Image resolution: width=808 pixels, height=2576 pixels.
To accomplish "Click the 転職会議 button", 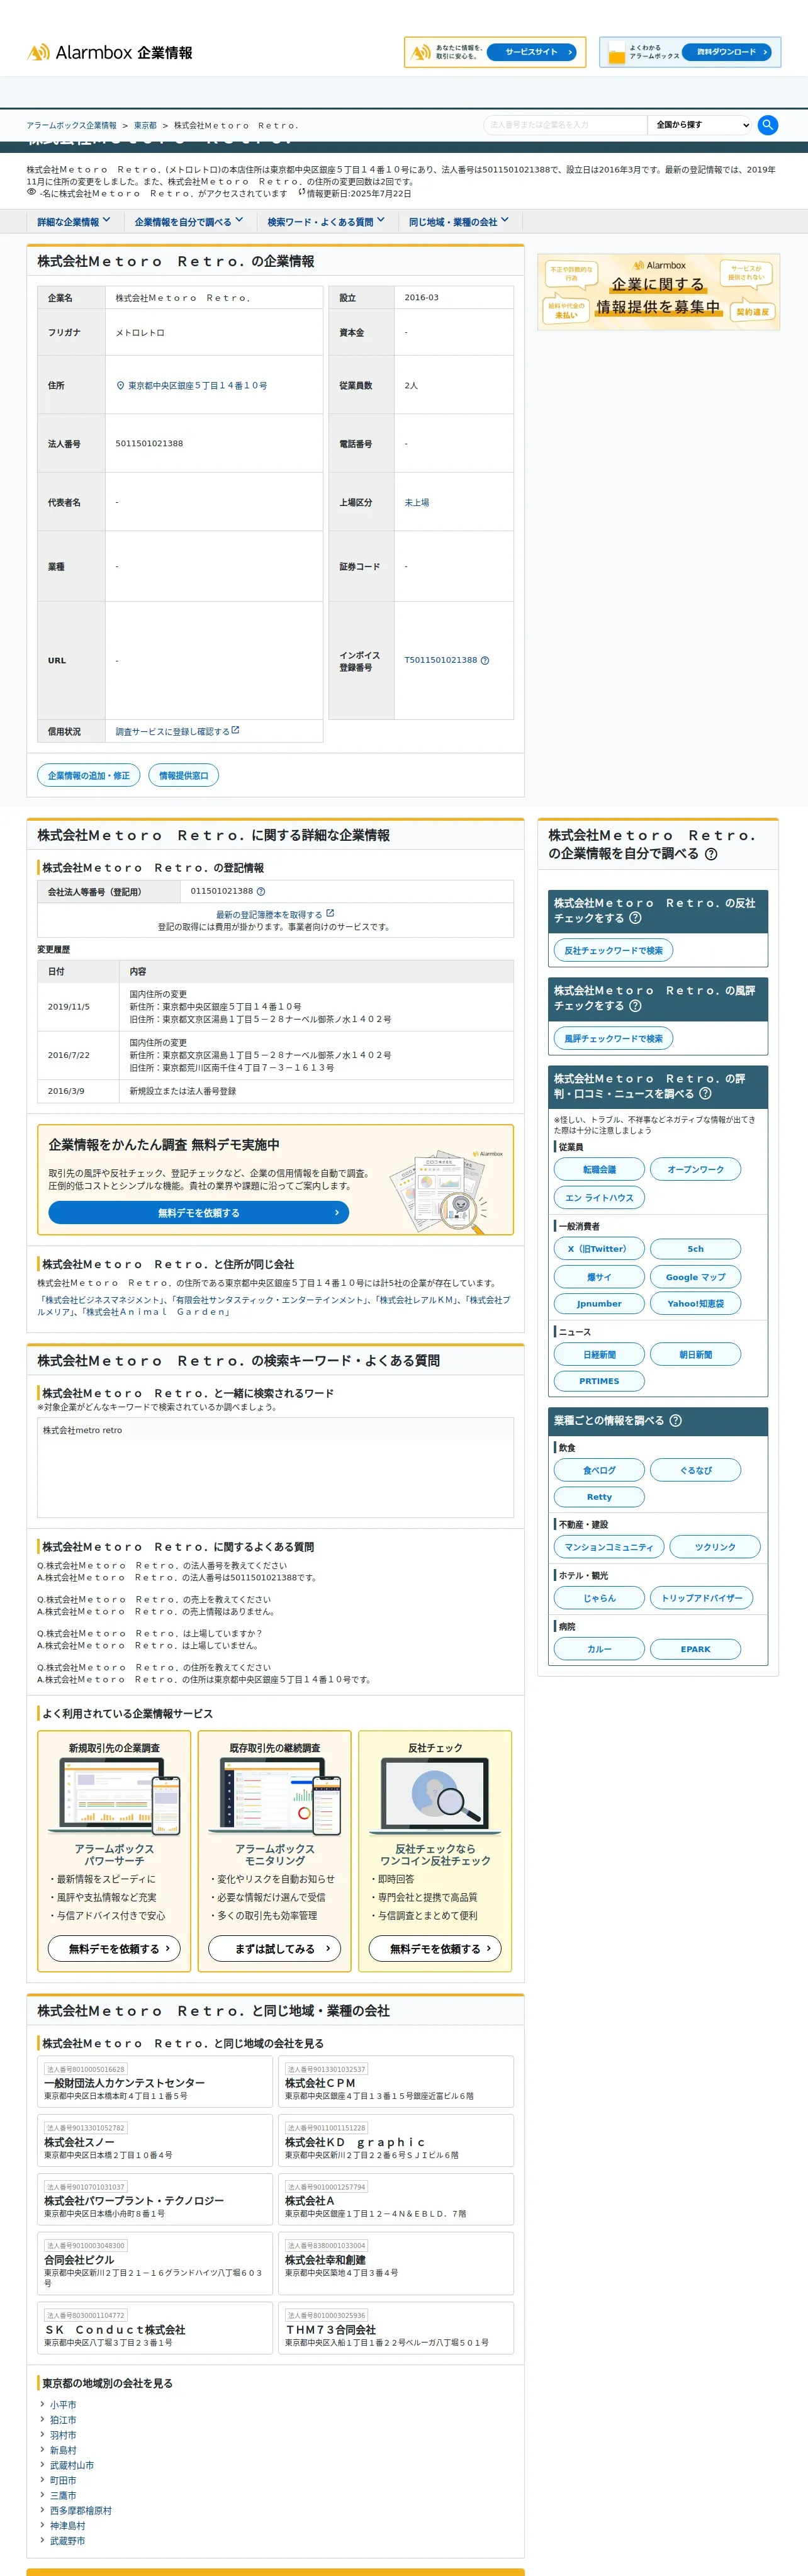I will coord(599,1170).
